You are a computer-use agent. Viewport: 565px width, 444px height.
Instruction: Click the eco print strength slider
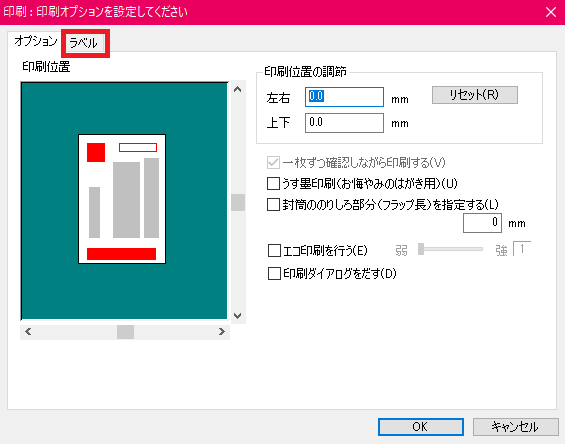(450, 249)
